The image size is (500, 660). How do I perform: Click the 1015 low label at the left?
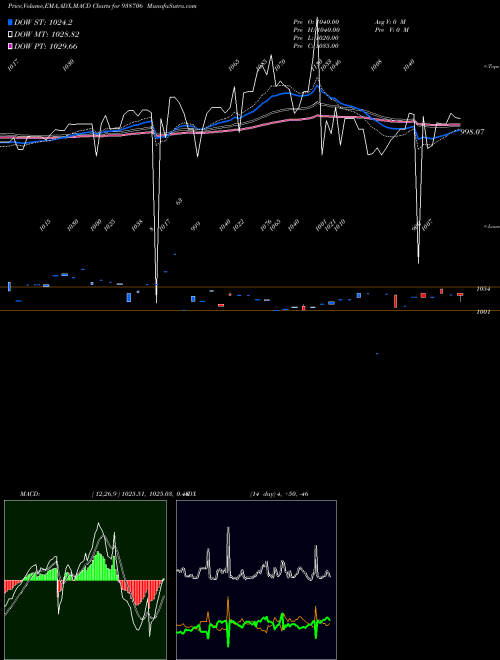[45, 225]
